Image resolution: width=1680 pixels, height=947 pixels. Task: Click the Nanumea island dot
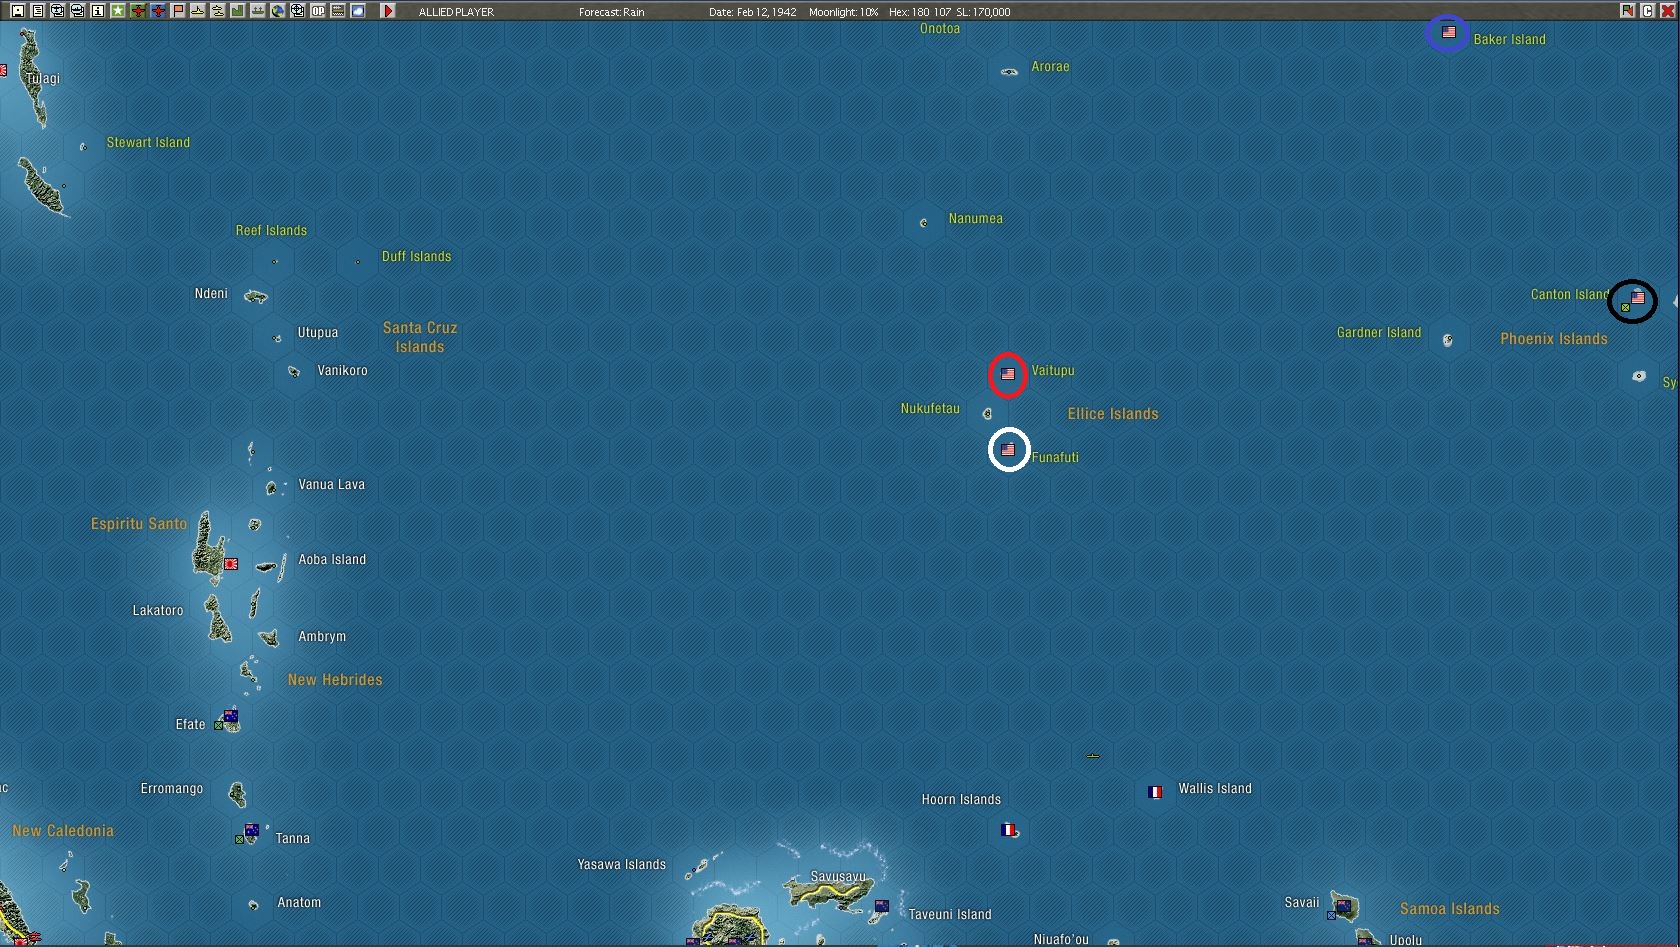tap(923, 222)
